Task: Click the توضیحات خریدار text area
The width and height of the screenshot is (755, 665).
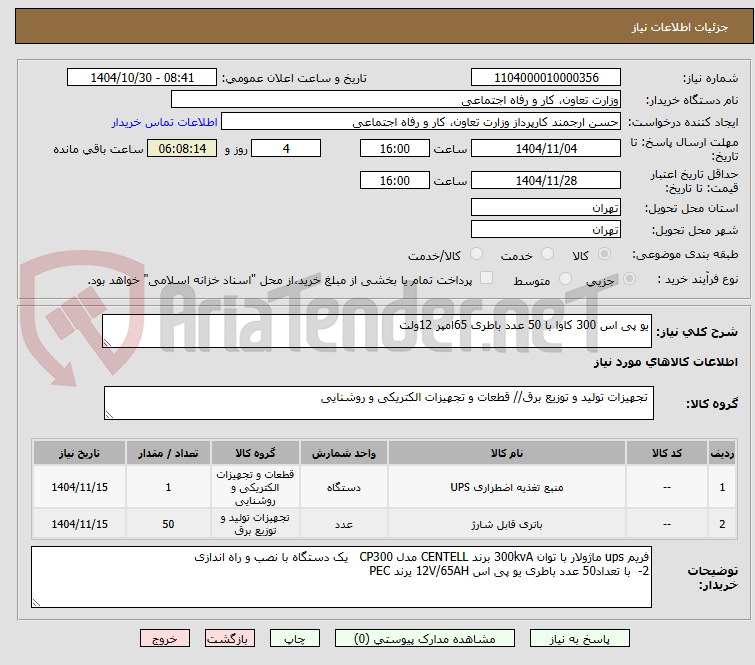Action: (341, 577)
